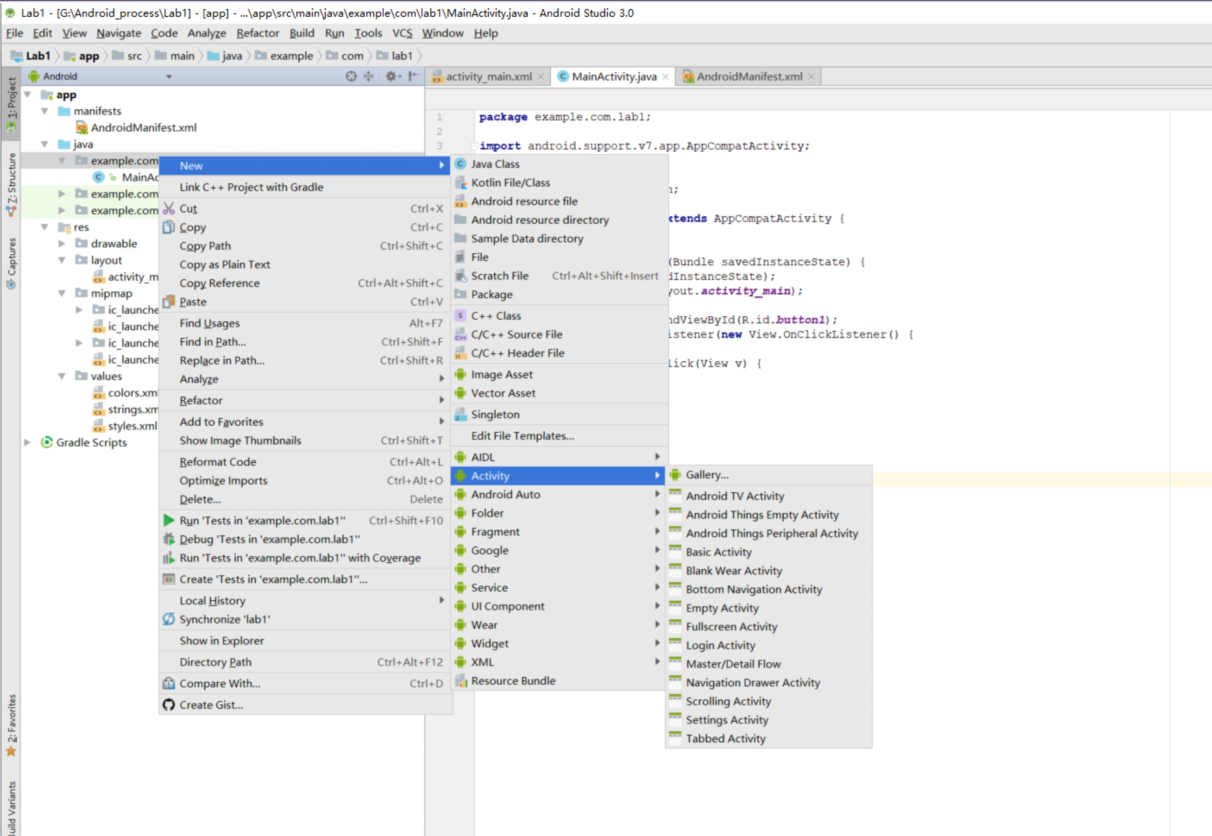The width and height of the screenshot is (1212, 836).
Task: Click the Synchronize 'lab1' refresh icon
Action: [x=169, y=620]
